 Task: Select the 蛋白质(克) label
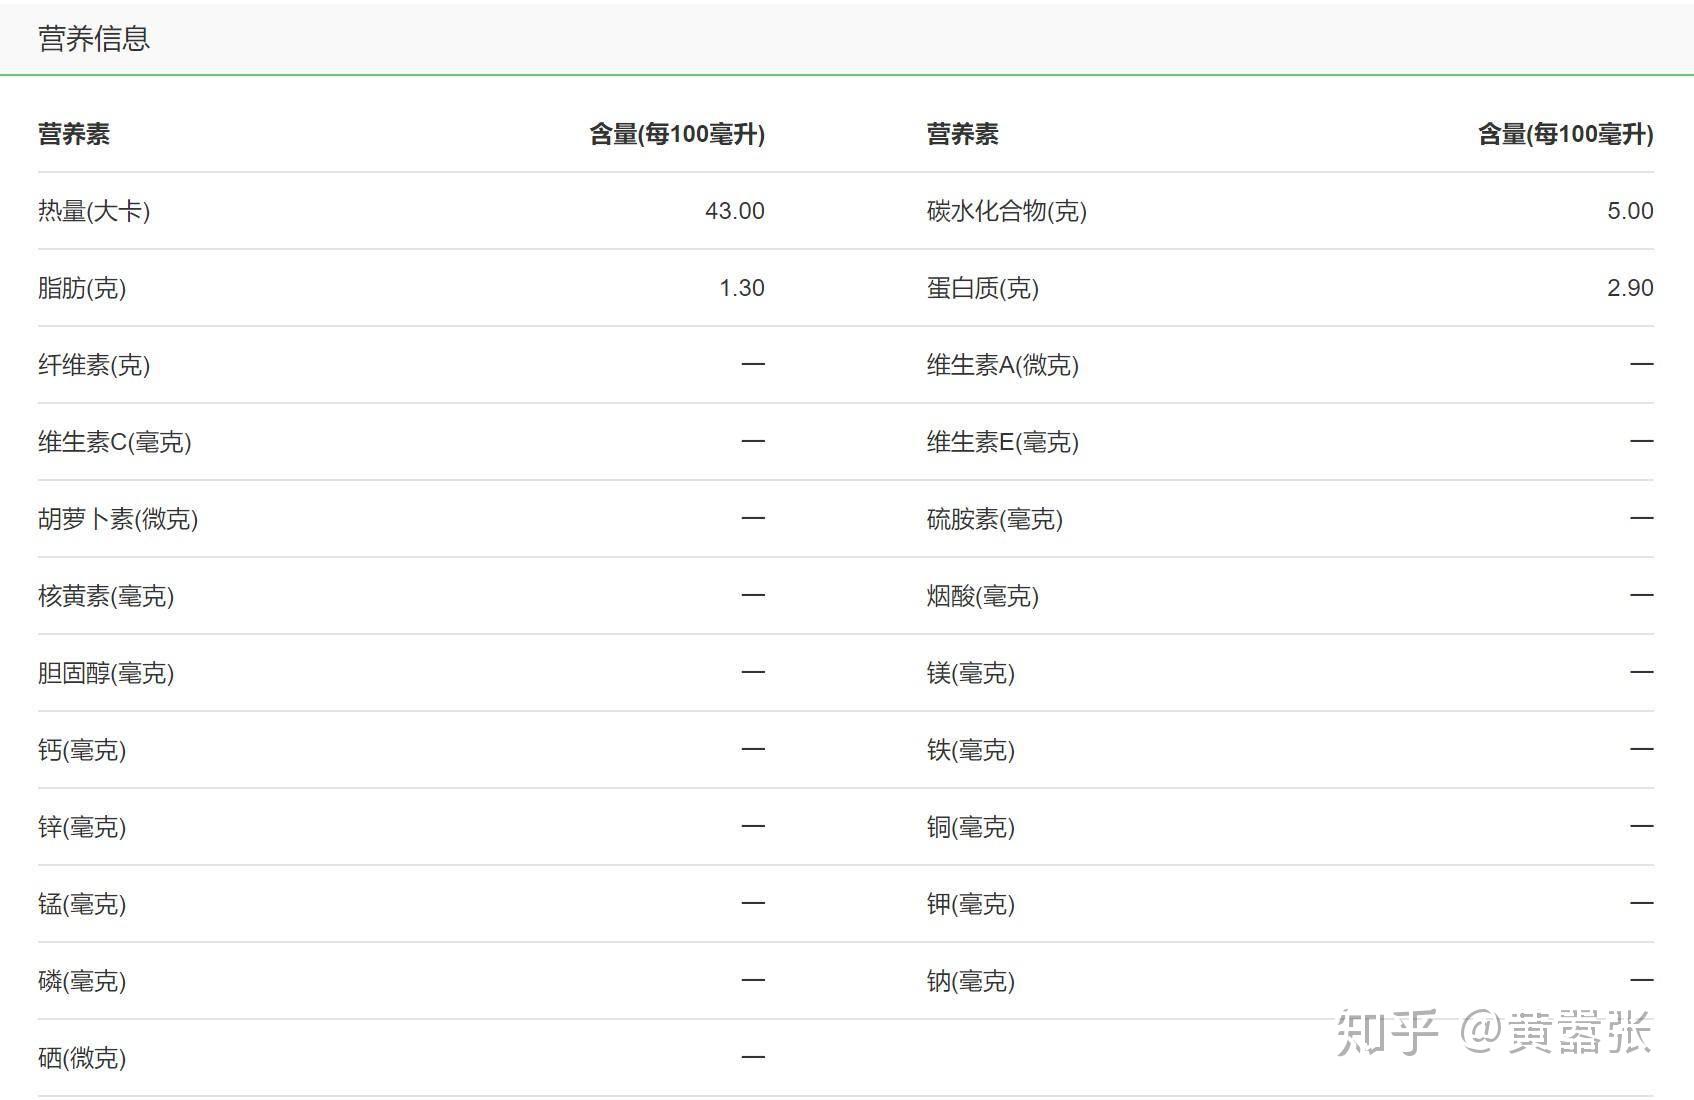[x=982, y=288]
